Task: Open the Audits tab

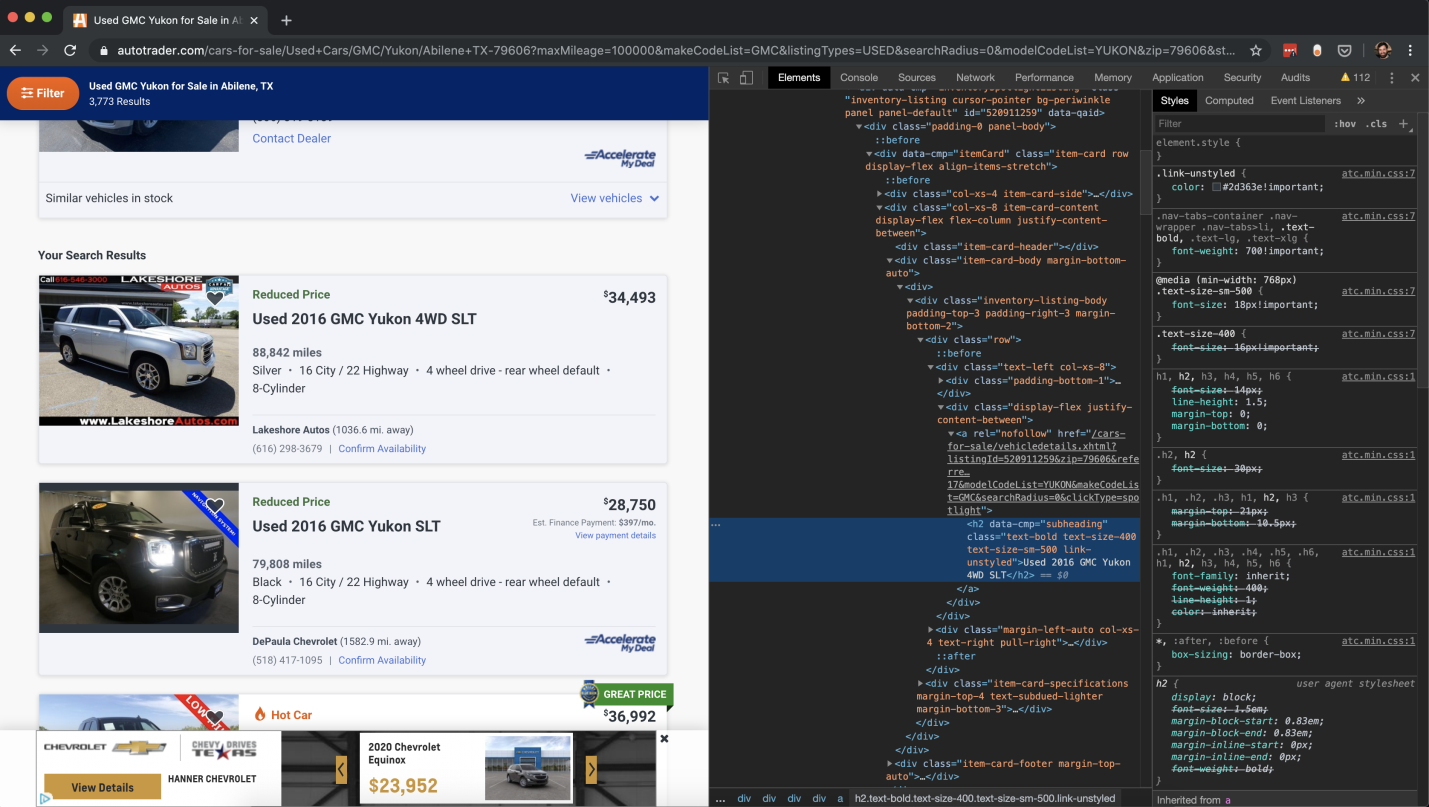Action: click(1295, 78)
